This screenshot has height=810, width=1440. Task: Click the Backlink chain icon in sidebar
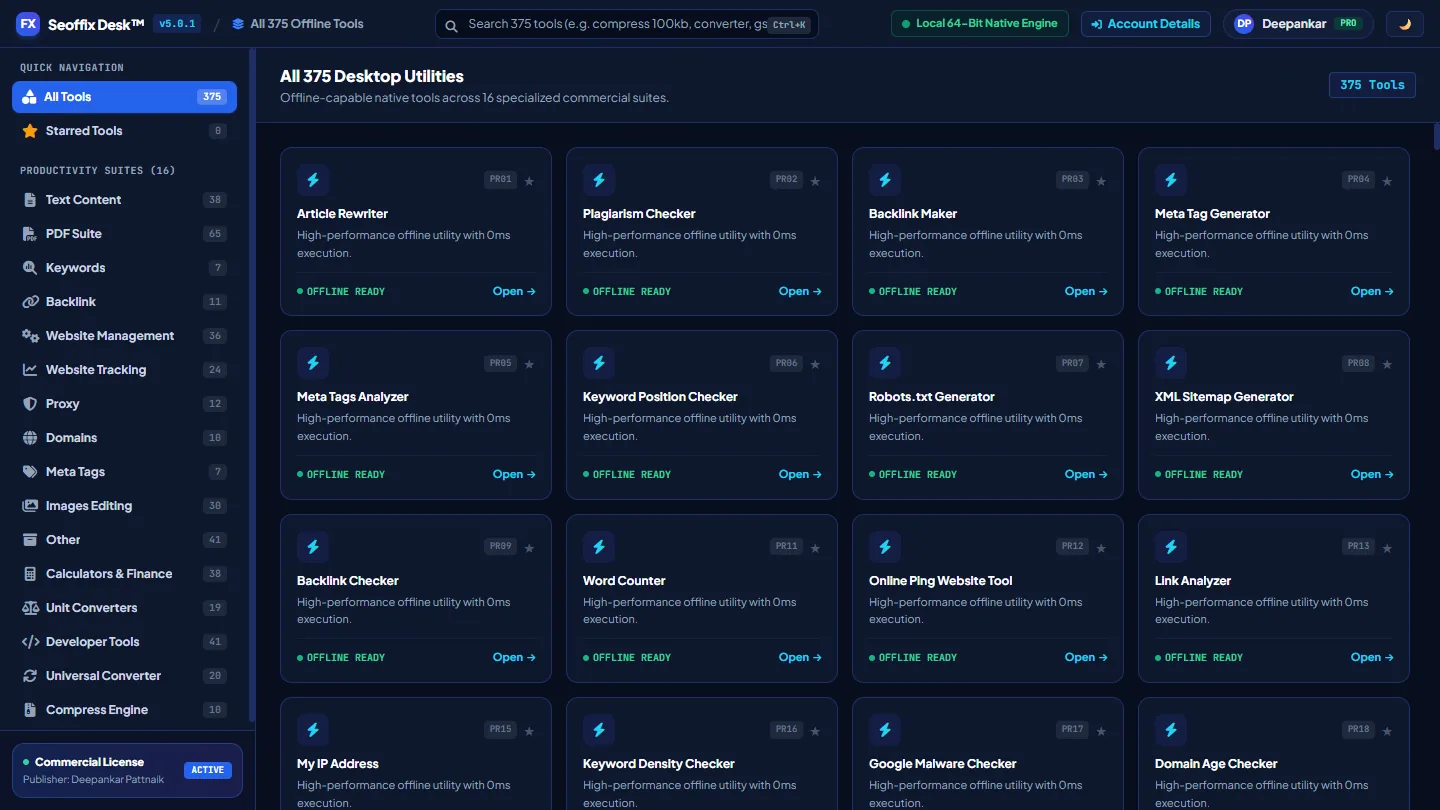click(30, 302)
